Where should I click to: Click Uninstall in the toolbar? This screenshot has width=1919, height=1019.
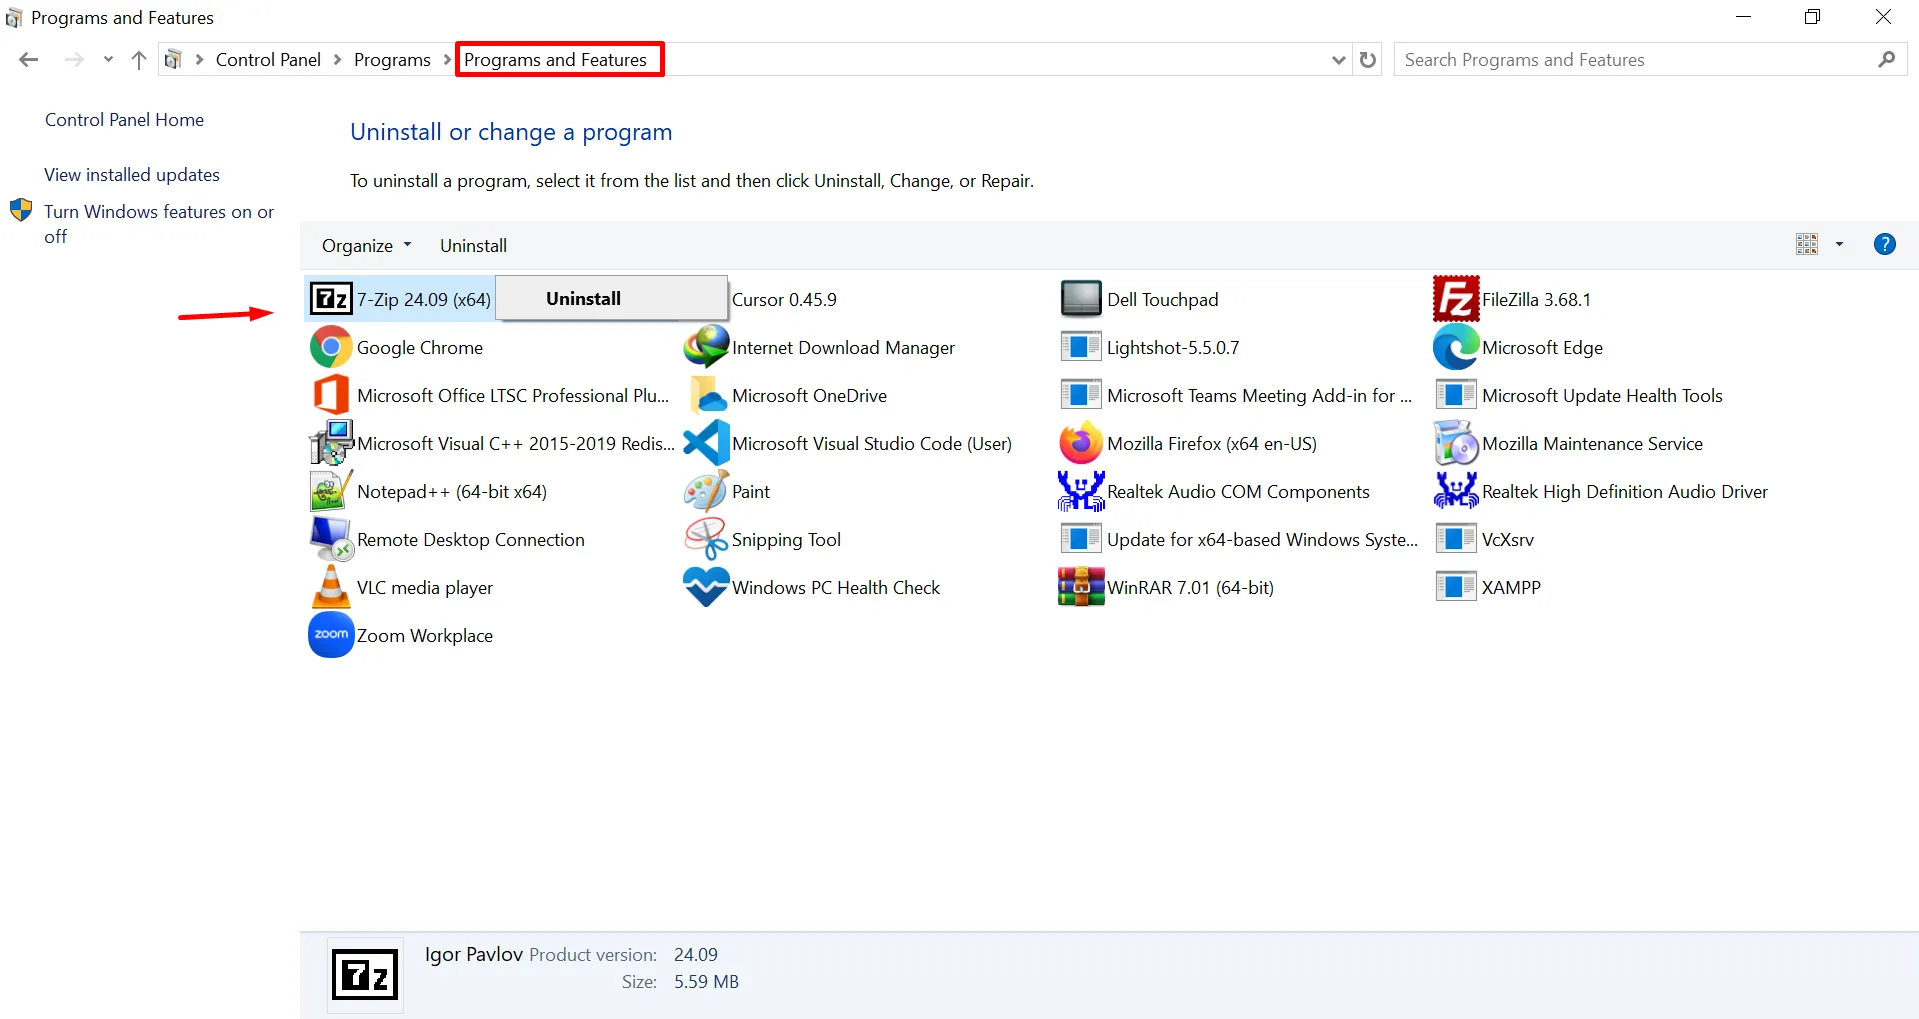473,246
